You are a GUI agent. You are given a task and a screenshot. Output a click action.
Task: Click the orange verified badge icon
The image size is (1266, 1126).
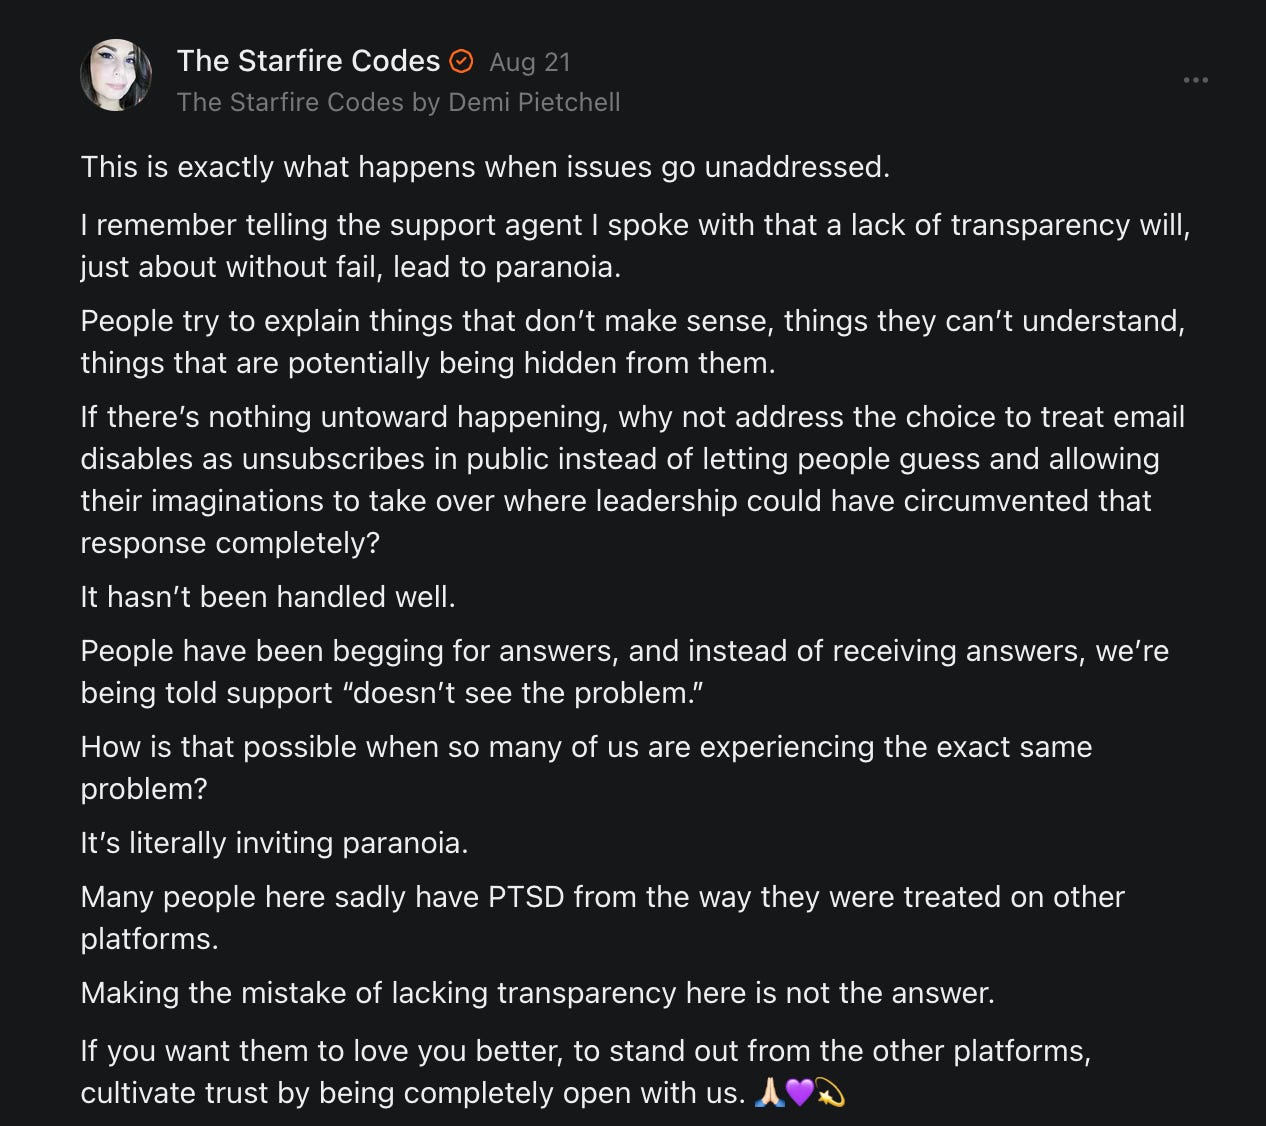click(461, 62)
